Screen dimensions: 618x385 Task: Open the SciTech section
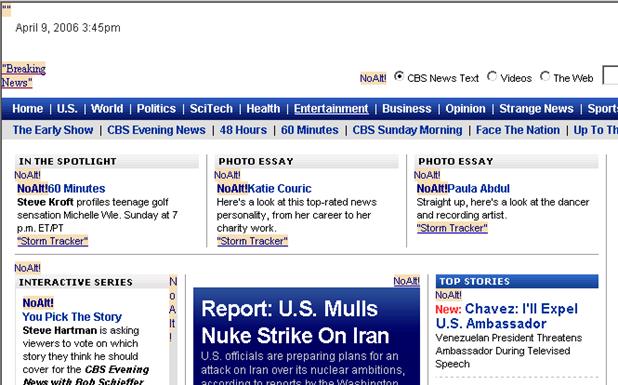(x=211, y=109)
